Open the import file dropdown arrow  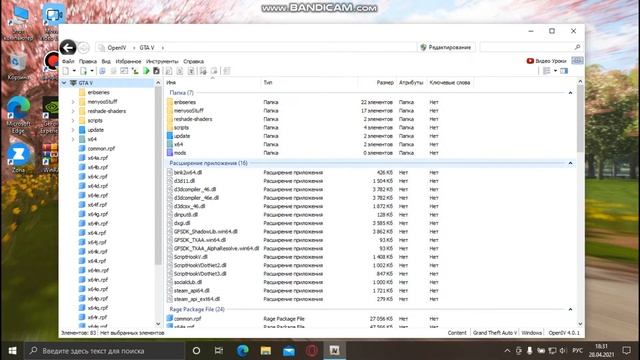point(92,71)
